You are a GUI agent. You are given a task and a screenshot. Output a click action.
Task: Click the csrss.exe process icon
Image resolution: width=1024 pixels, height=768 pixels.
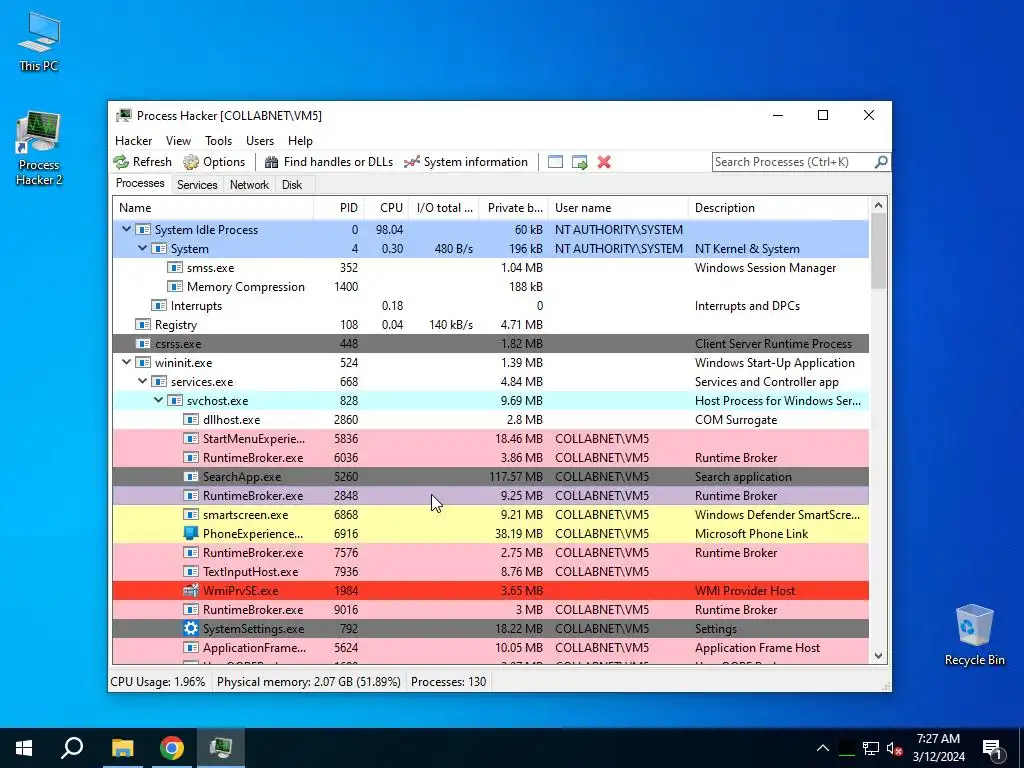[x=142, y=344]
